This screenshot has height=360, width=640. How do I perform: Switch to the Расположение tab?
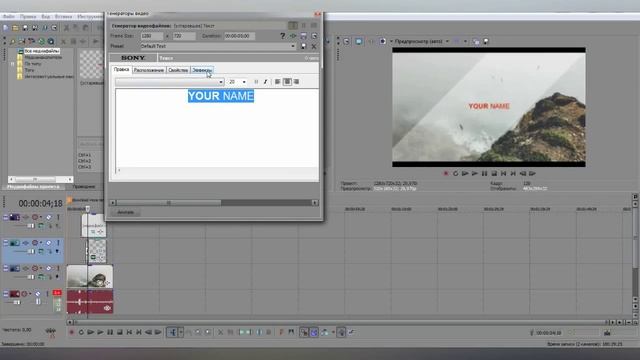(149, 70)
